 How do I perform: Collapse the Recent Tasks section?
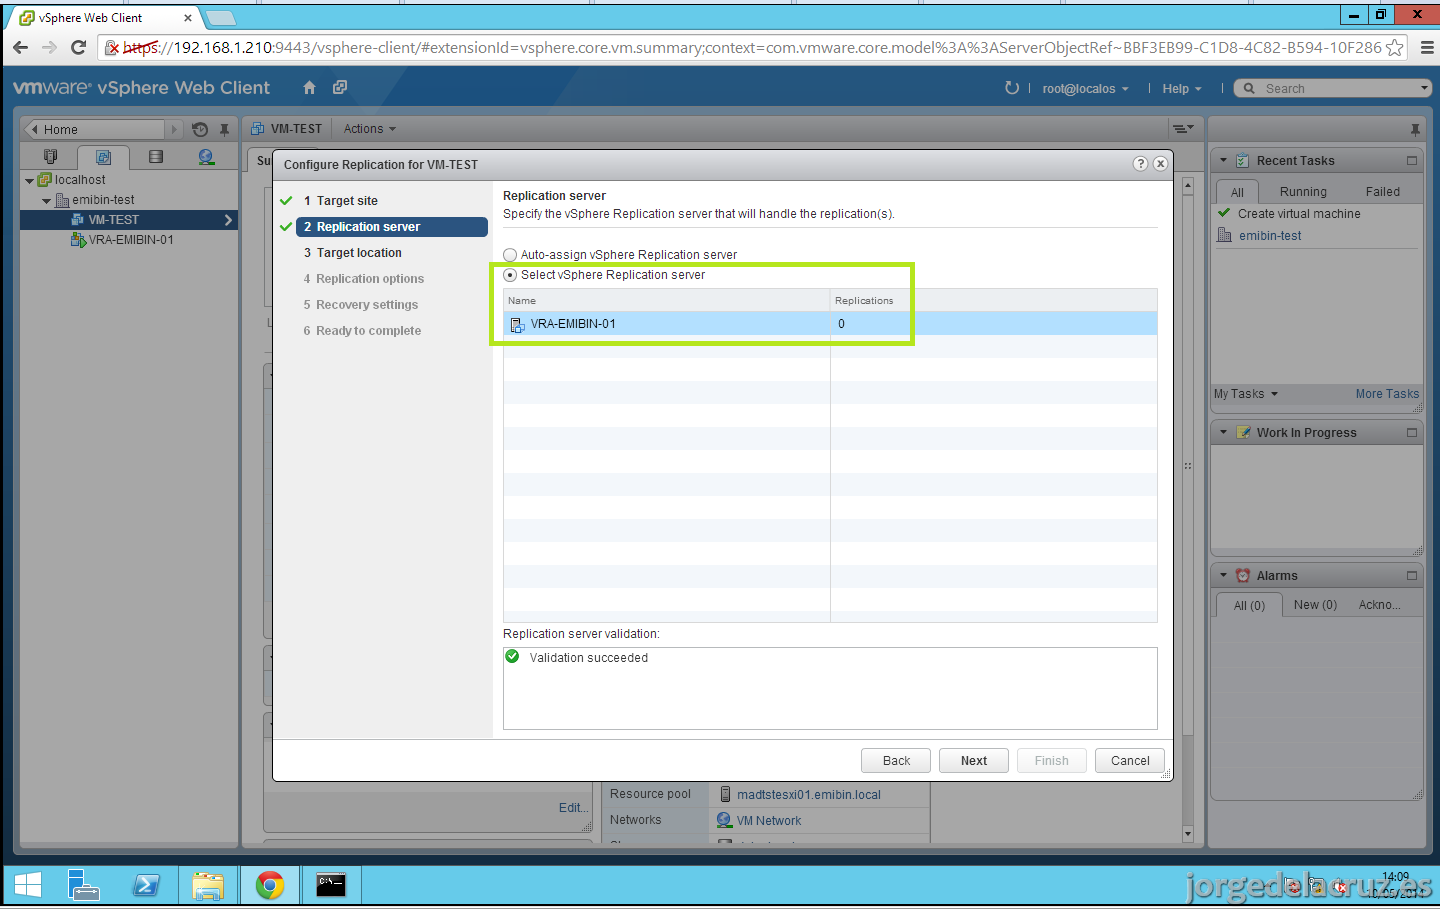tap(1223, 160)
